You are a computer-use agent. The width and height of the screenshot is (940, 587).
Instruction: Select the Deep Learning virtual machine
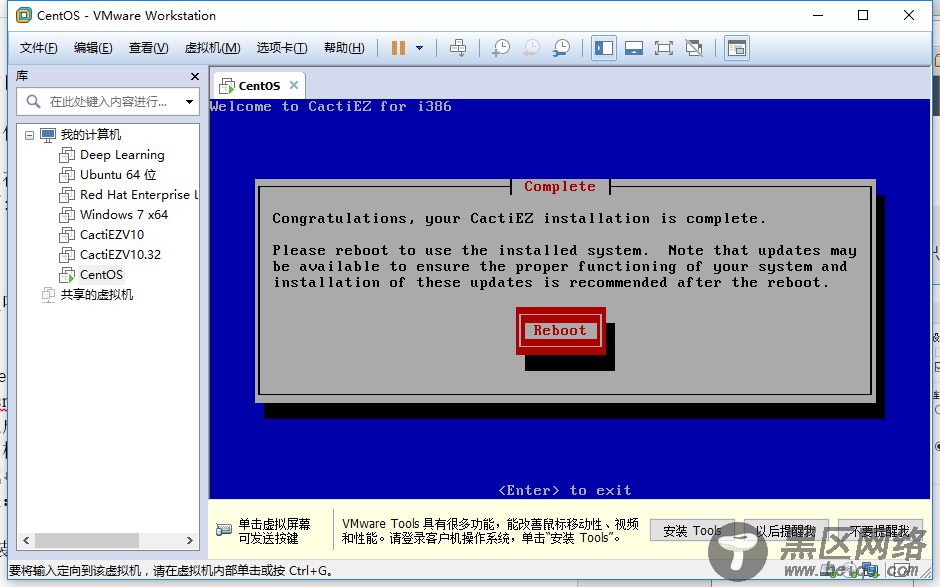(x=122, y=155)
